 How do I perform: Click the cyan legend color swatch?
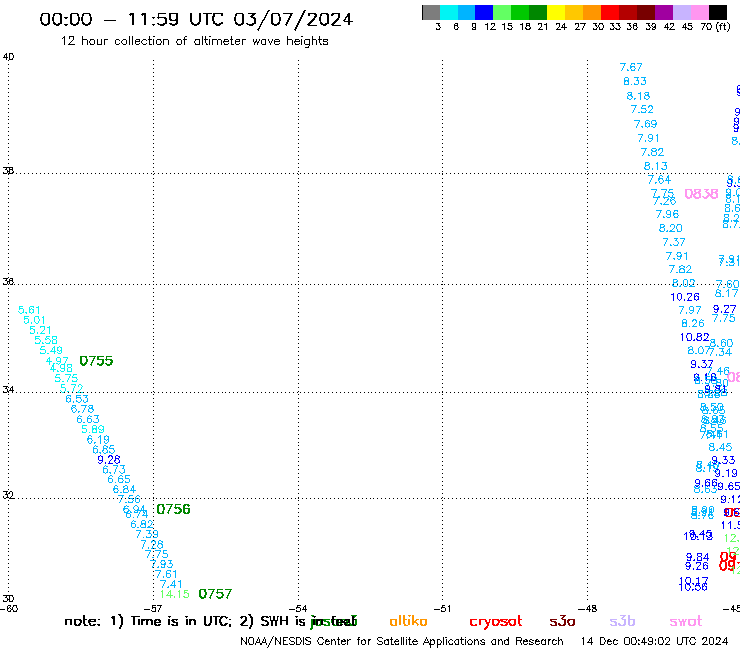pos(449,12)
